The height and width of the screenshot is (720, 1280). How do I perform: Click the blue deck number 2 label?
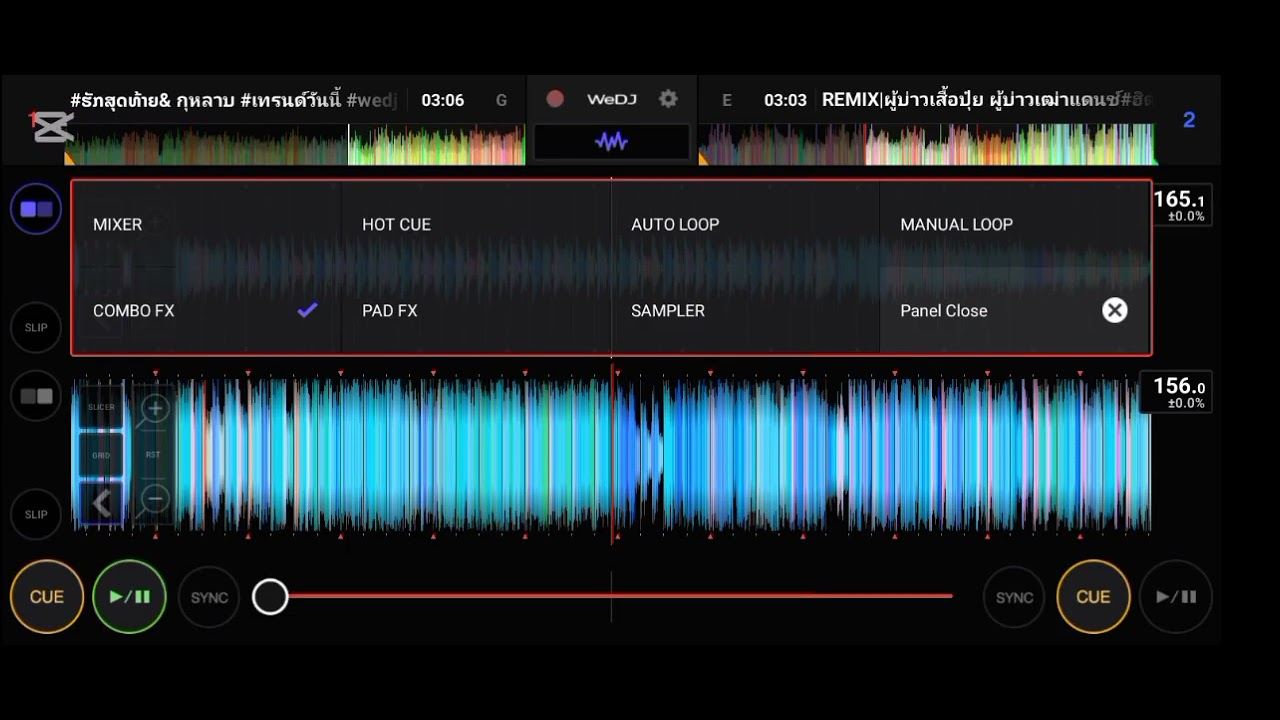pos(1189,120)
